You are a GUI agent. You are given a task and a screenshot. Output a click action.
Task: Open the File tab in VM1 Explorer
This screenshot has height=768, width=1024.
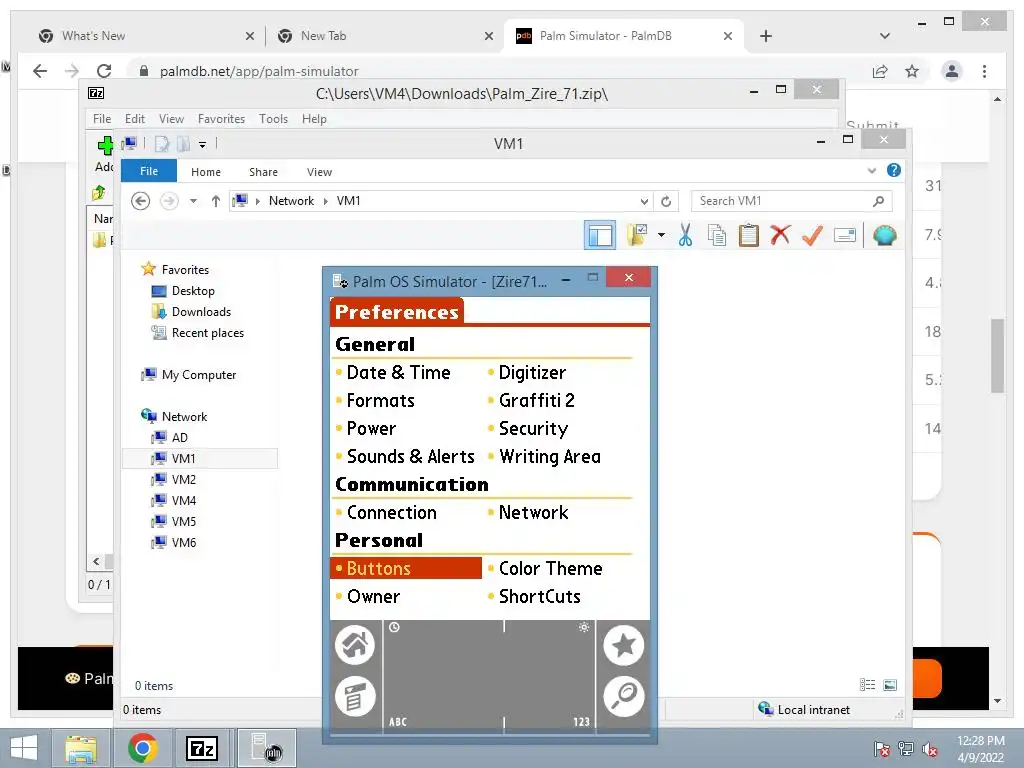click(x=149, y=170)
